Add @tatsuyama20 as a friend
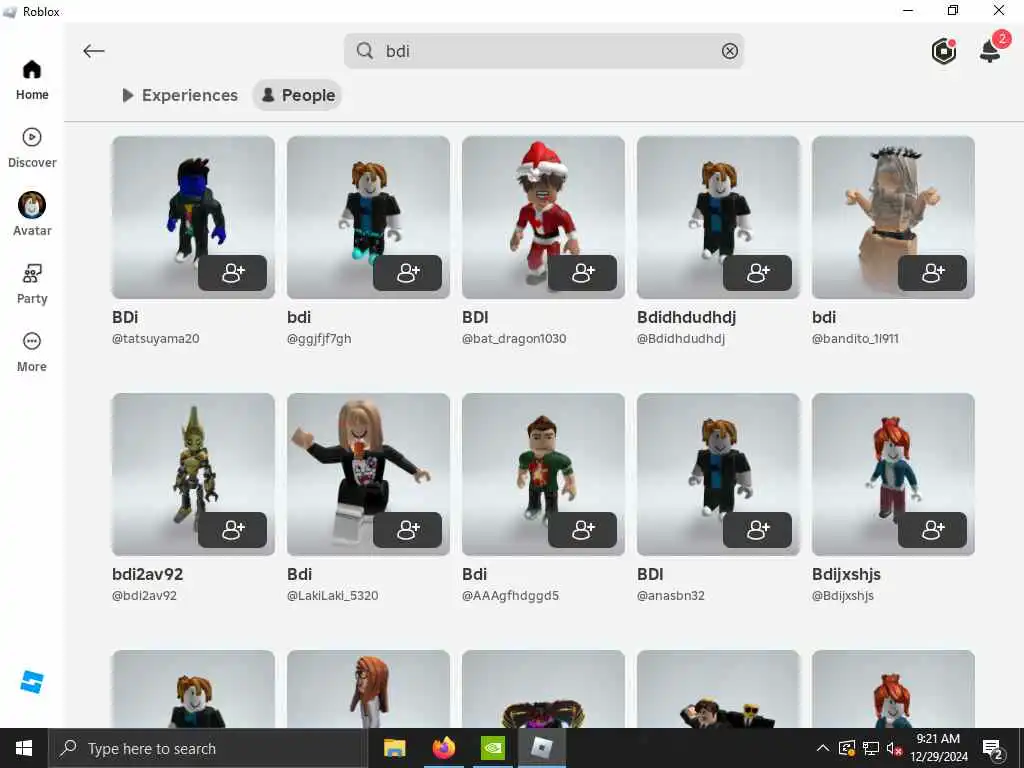 coord(232,273)
